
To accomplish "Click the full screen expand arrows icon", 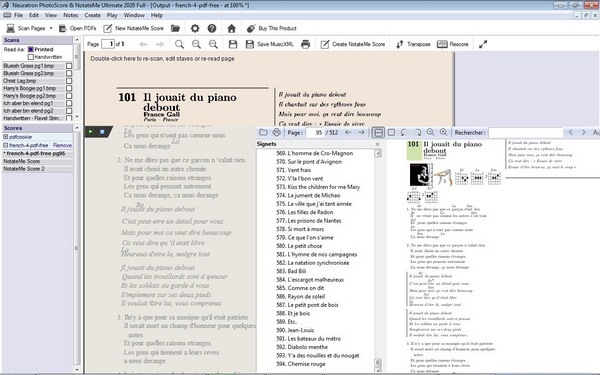I will pyautogui.click(x=483, y=44).
